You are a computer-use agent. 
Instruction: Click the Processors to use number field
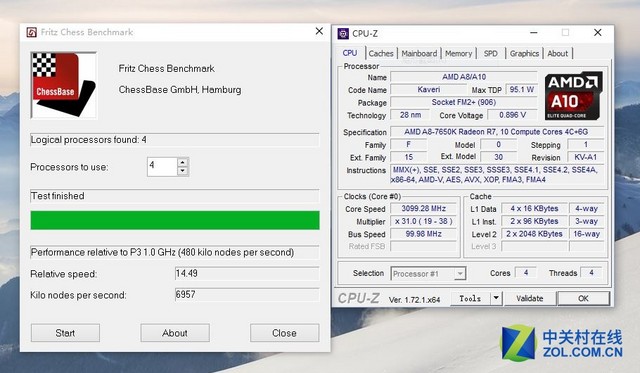click(162, 167)
